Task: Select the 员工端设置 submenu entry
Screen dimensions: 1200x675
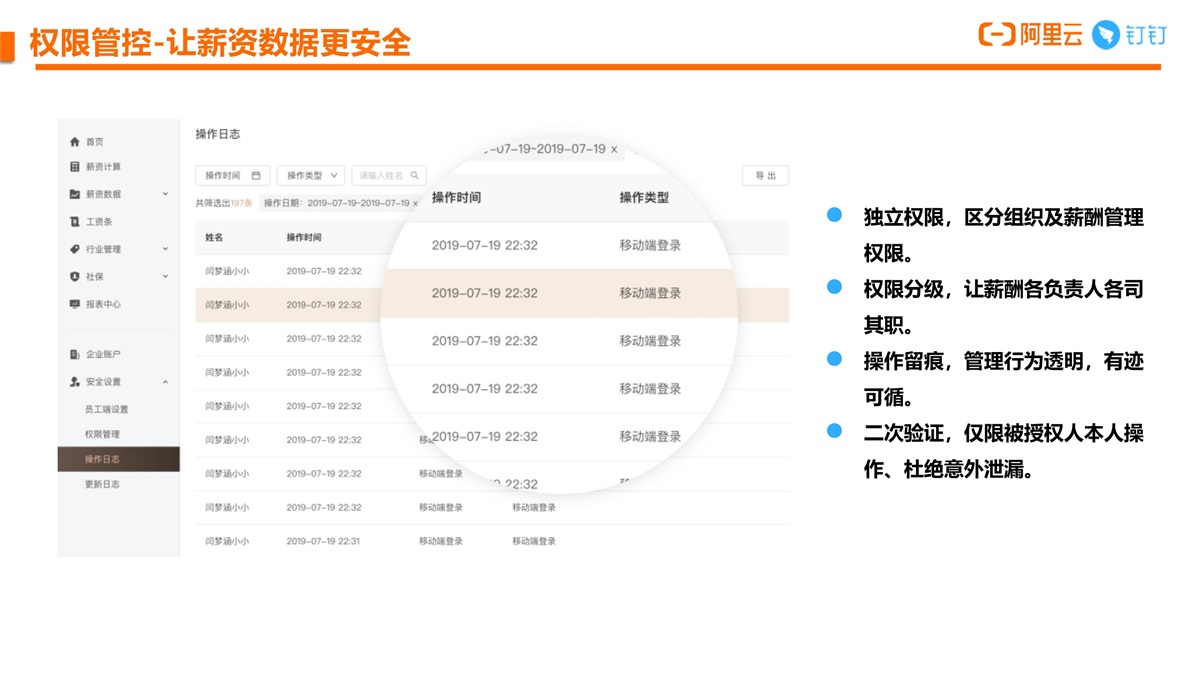Action: pos(106,409)
